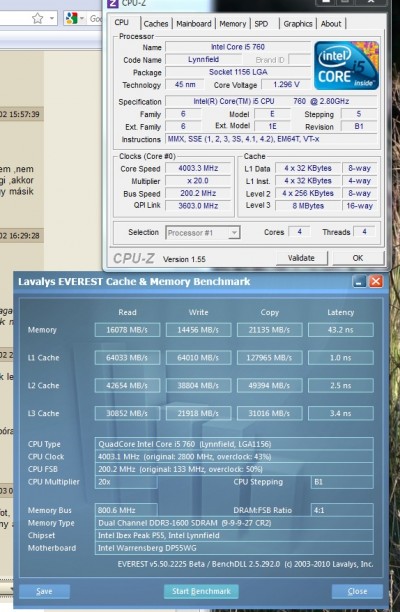Click OK in the CPU-Z window

[358, 258]
